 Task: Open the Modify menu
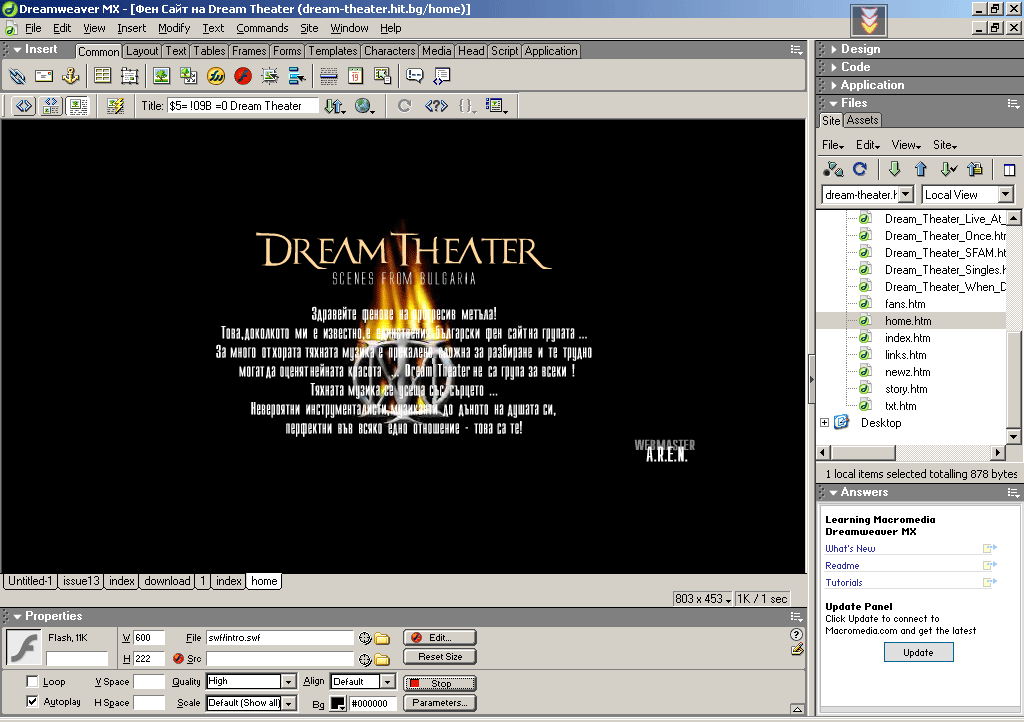pyautogui.click(x=174, y=28)
